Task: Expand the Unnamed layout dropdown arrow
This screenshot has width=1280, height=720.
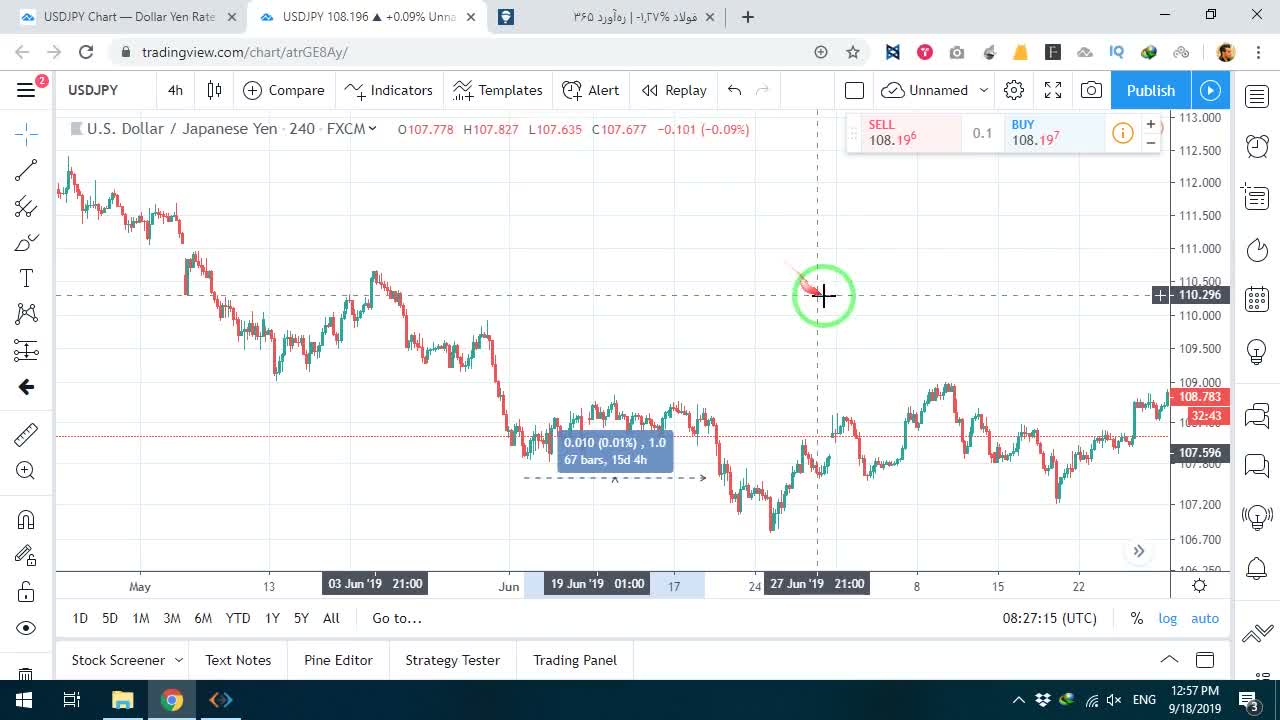Action: pos(983,90)
